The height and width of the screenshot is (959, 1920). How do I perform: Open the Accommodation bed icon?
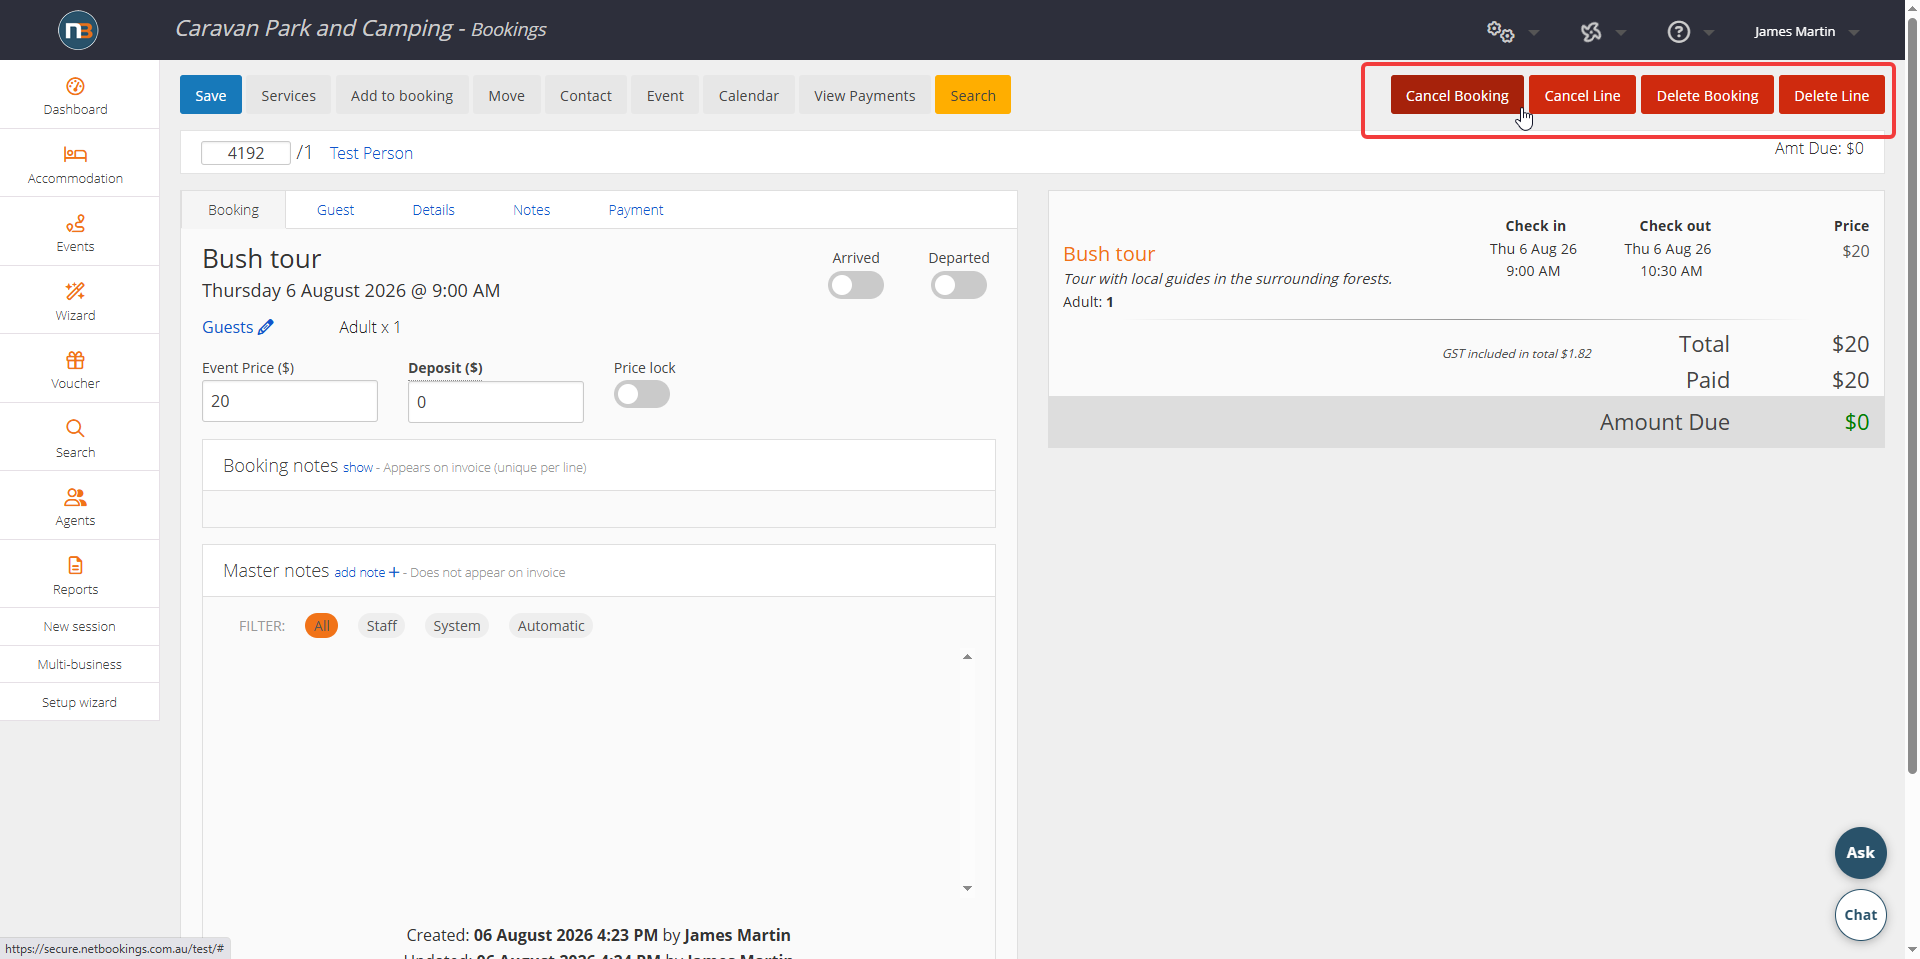click(x=75, y=154)
